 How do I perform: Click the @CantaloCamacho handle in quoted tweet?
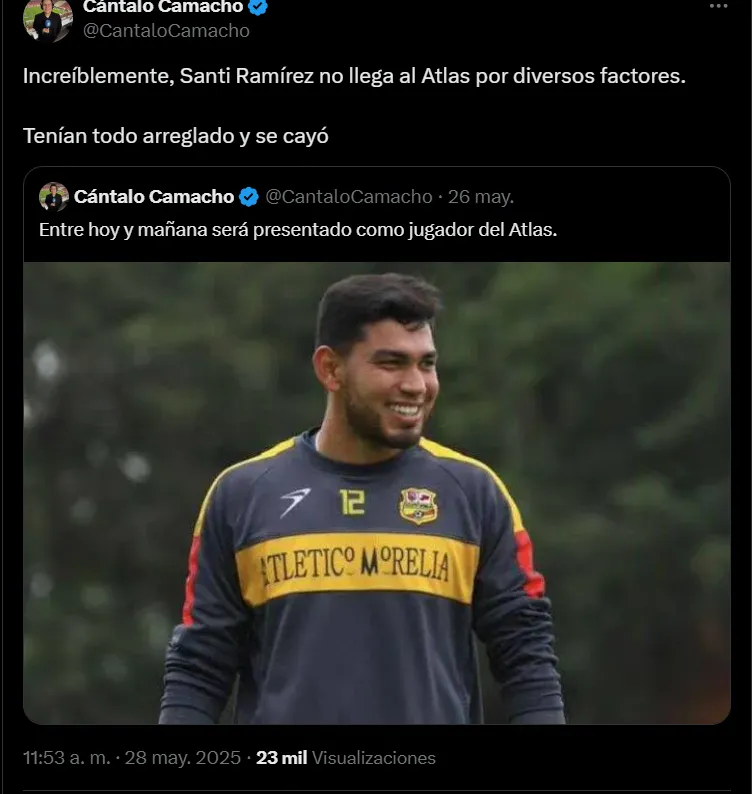[349, 196]
